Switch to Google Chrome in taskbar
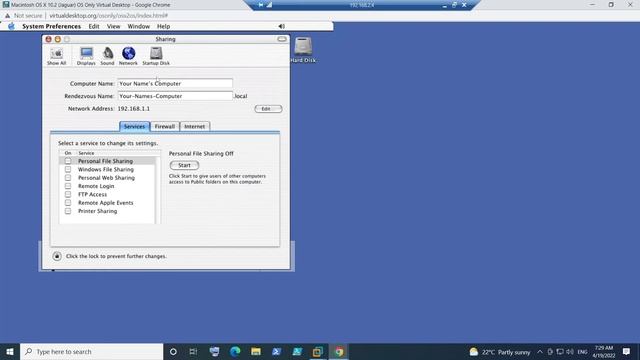This screenshot has height=360, width=640. click(339, 351)
